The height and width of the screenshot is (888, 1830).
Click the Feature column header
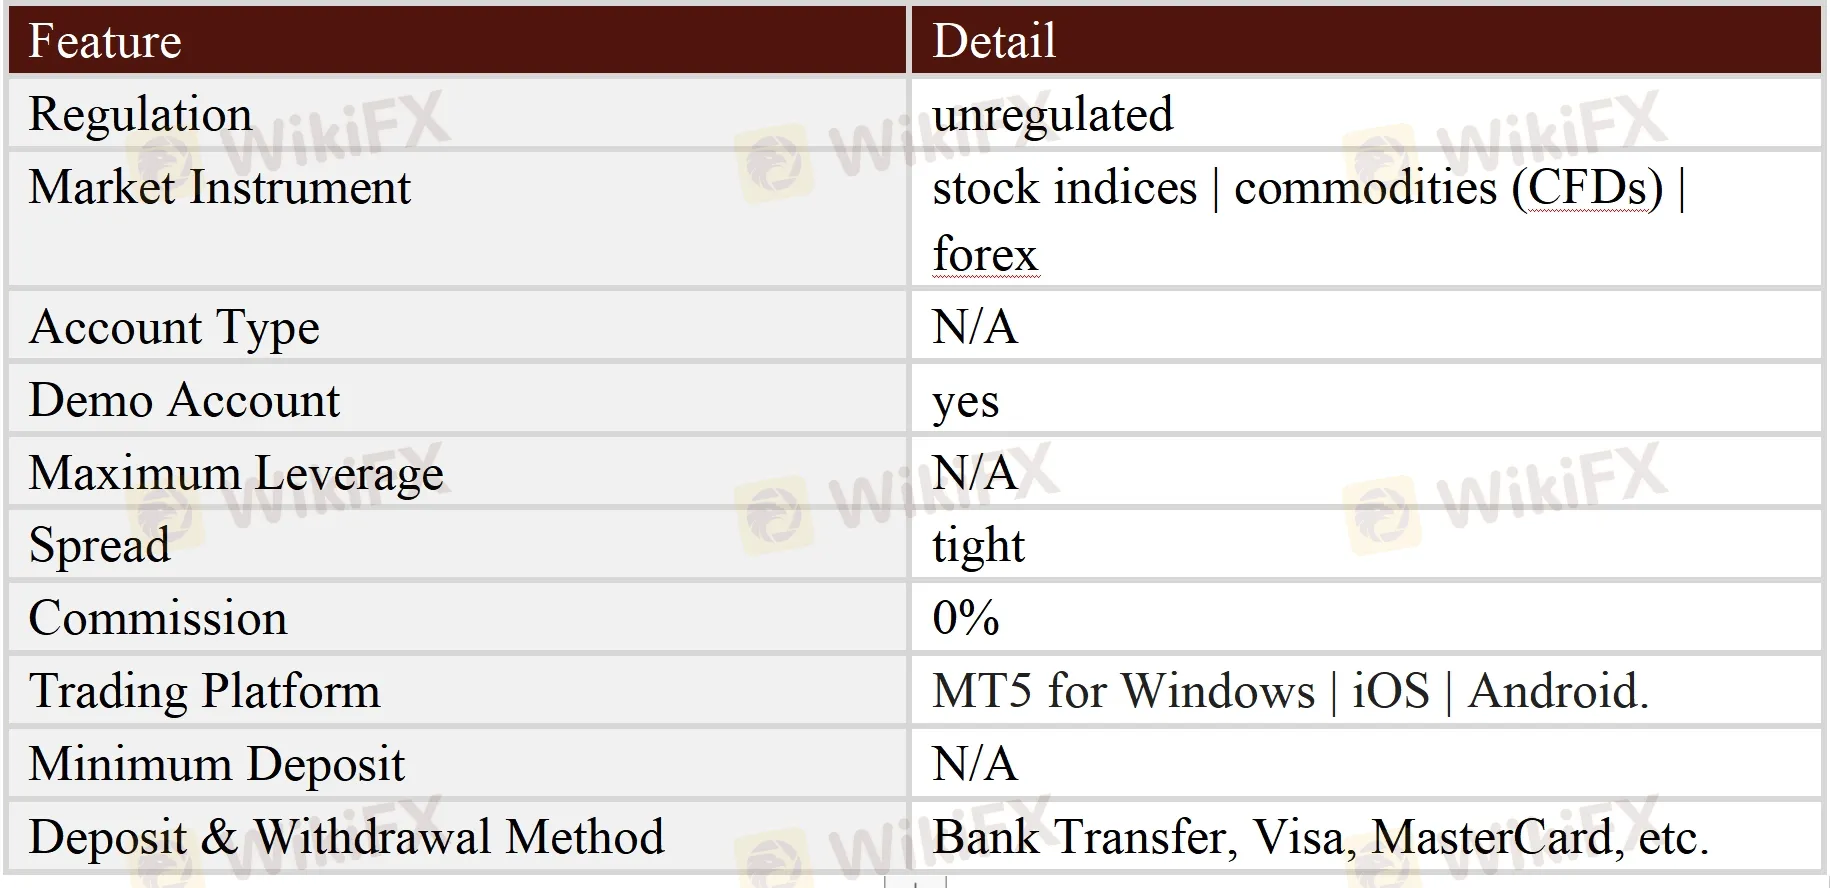(x=105, y=42)
